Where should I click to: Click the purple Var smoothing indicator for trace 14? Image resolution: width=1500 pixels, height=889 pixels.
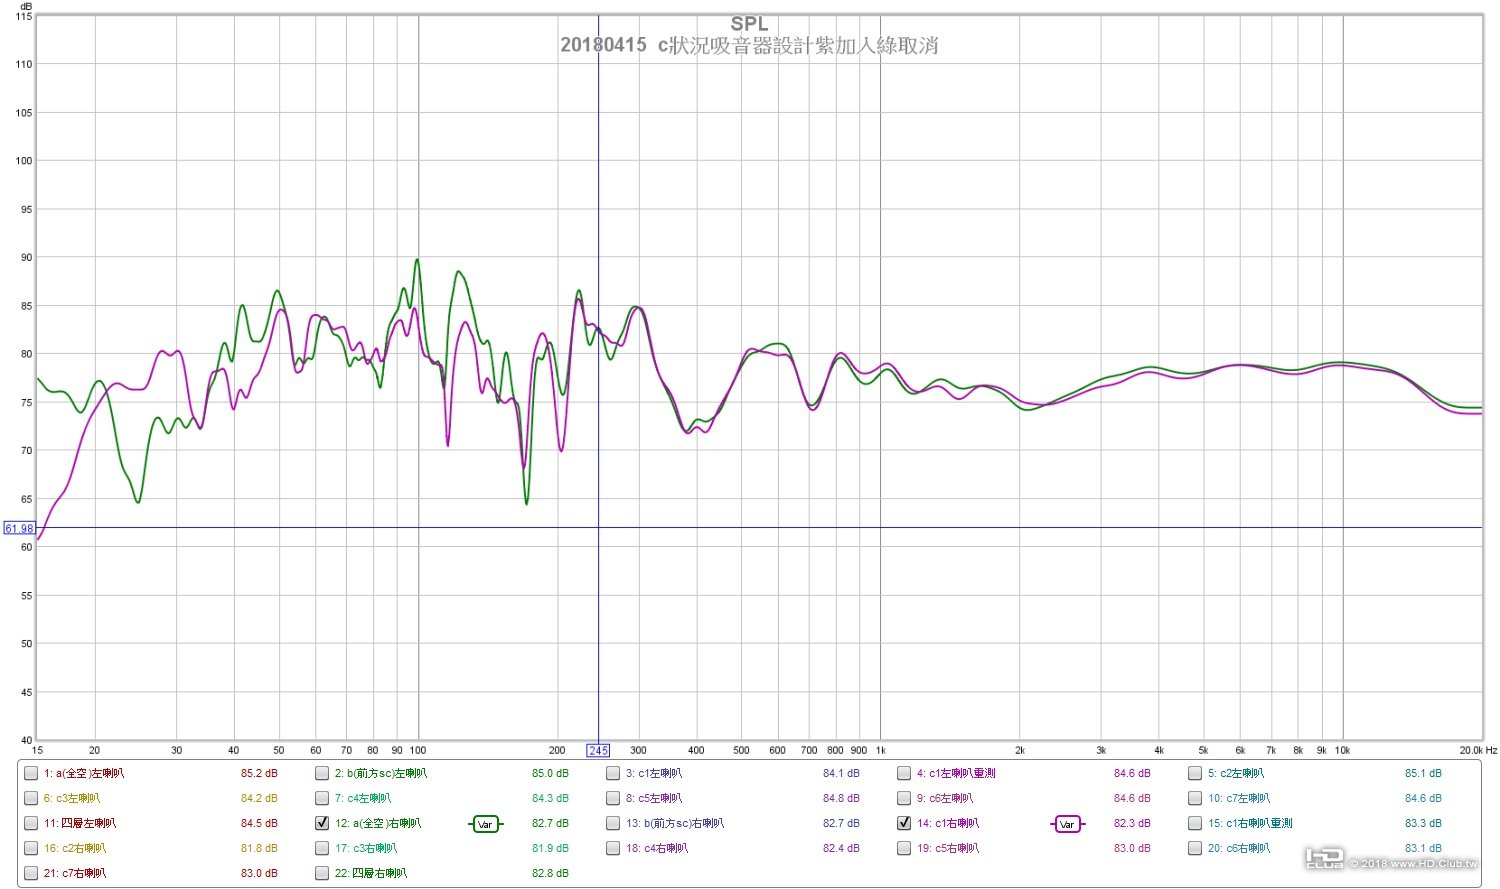[1067, 824]
